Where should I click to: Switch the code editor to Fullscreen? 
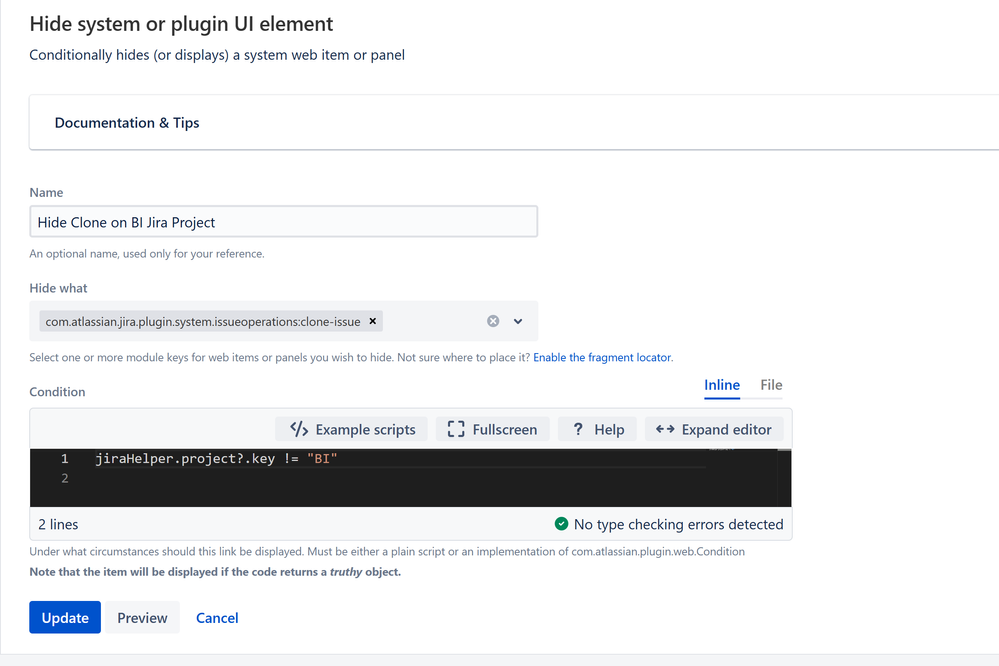(492, 429)
